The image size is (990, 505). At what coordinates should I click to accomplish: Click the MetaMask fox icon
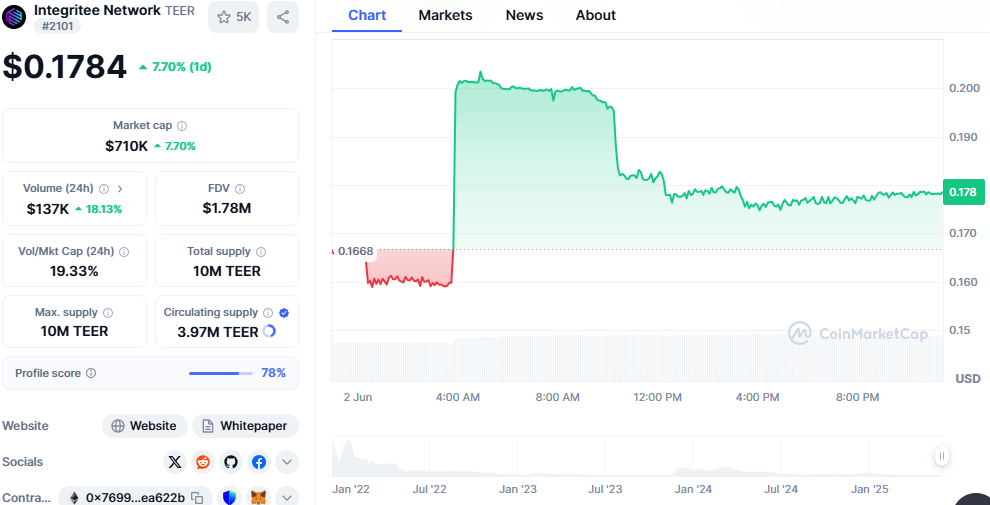pyautogui.click(x=258, y=497)
